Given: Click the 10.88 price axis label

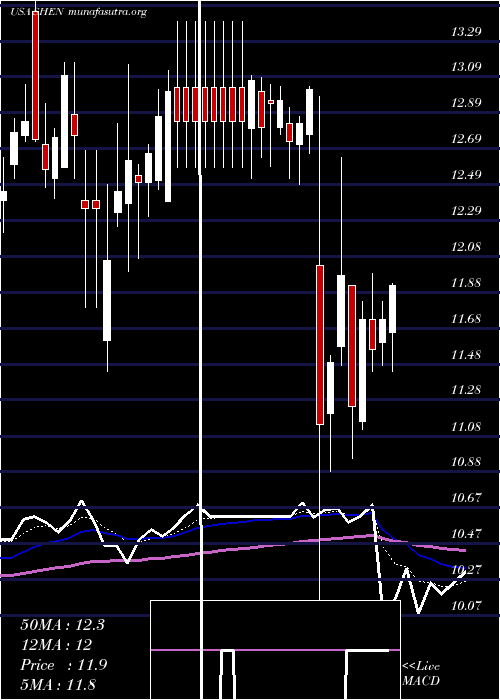Looking at the screenshot, I should 466,462.
